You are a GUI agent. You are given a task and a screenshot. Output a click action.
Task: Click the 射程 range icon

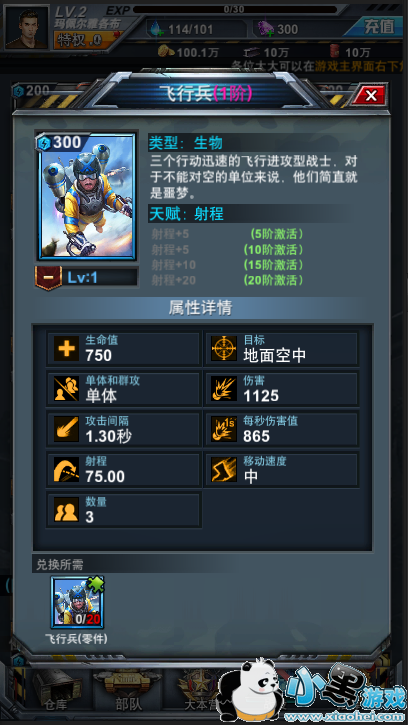point(66,469)
